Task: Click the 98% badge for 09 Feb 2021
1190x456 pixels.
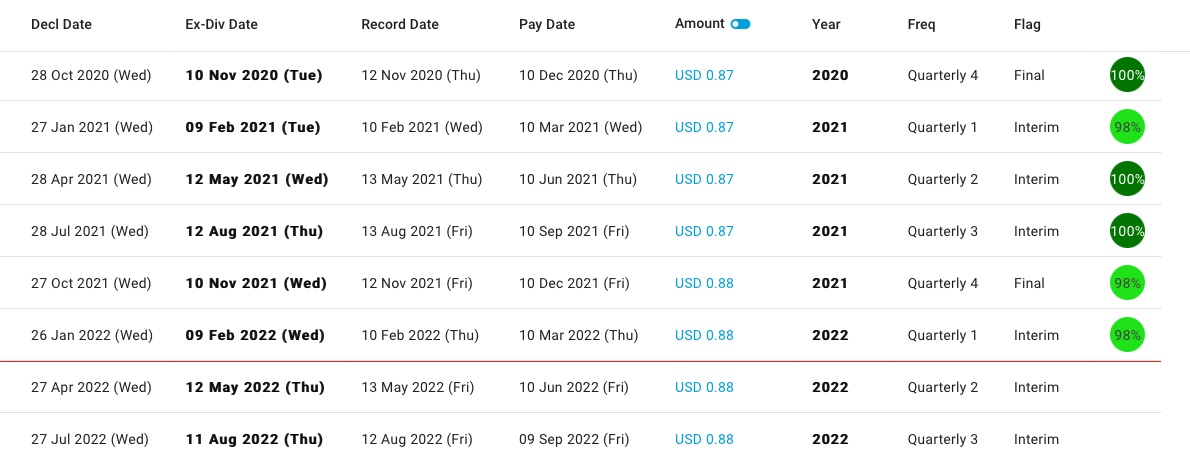Action: pyautogui.click(x=1127, y=127)
